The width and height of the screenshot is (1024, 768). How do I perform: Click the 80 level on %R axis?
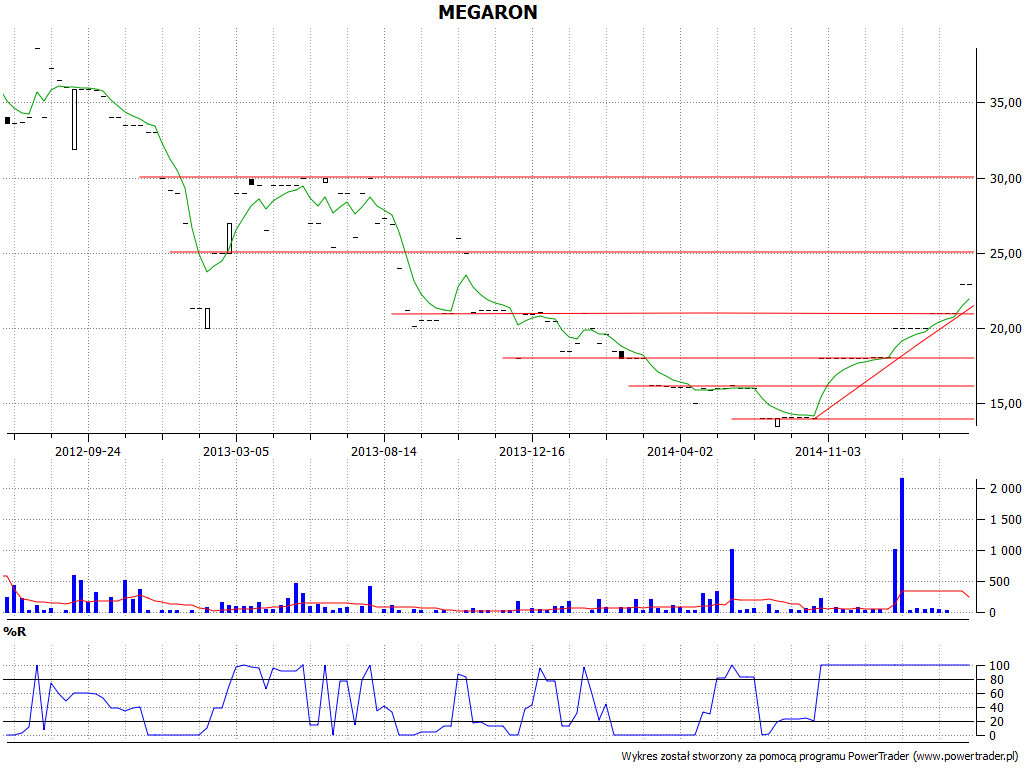click(x=997, y=680)
